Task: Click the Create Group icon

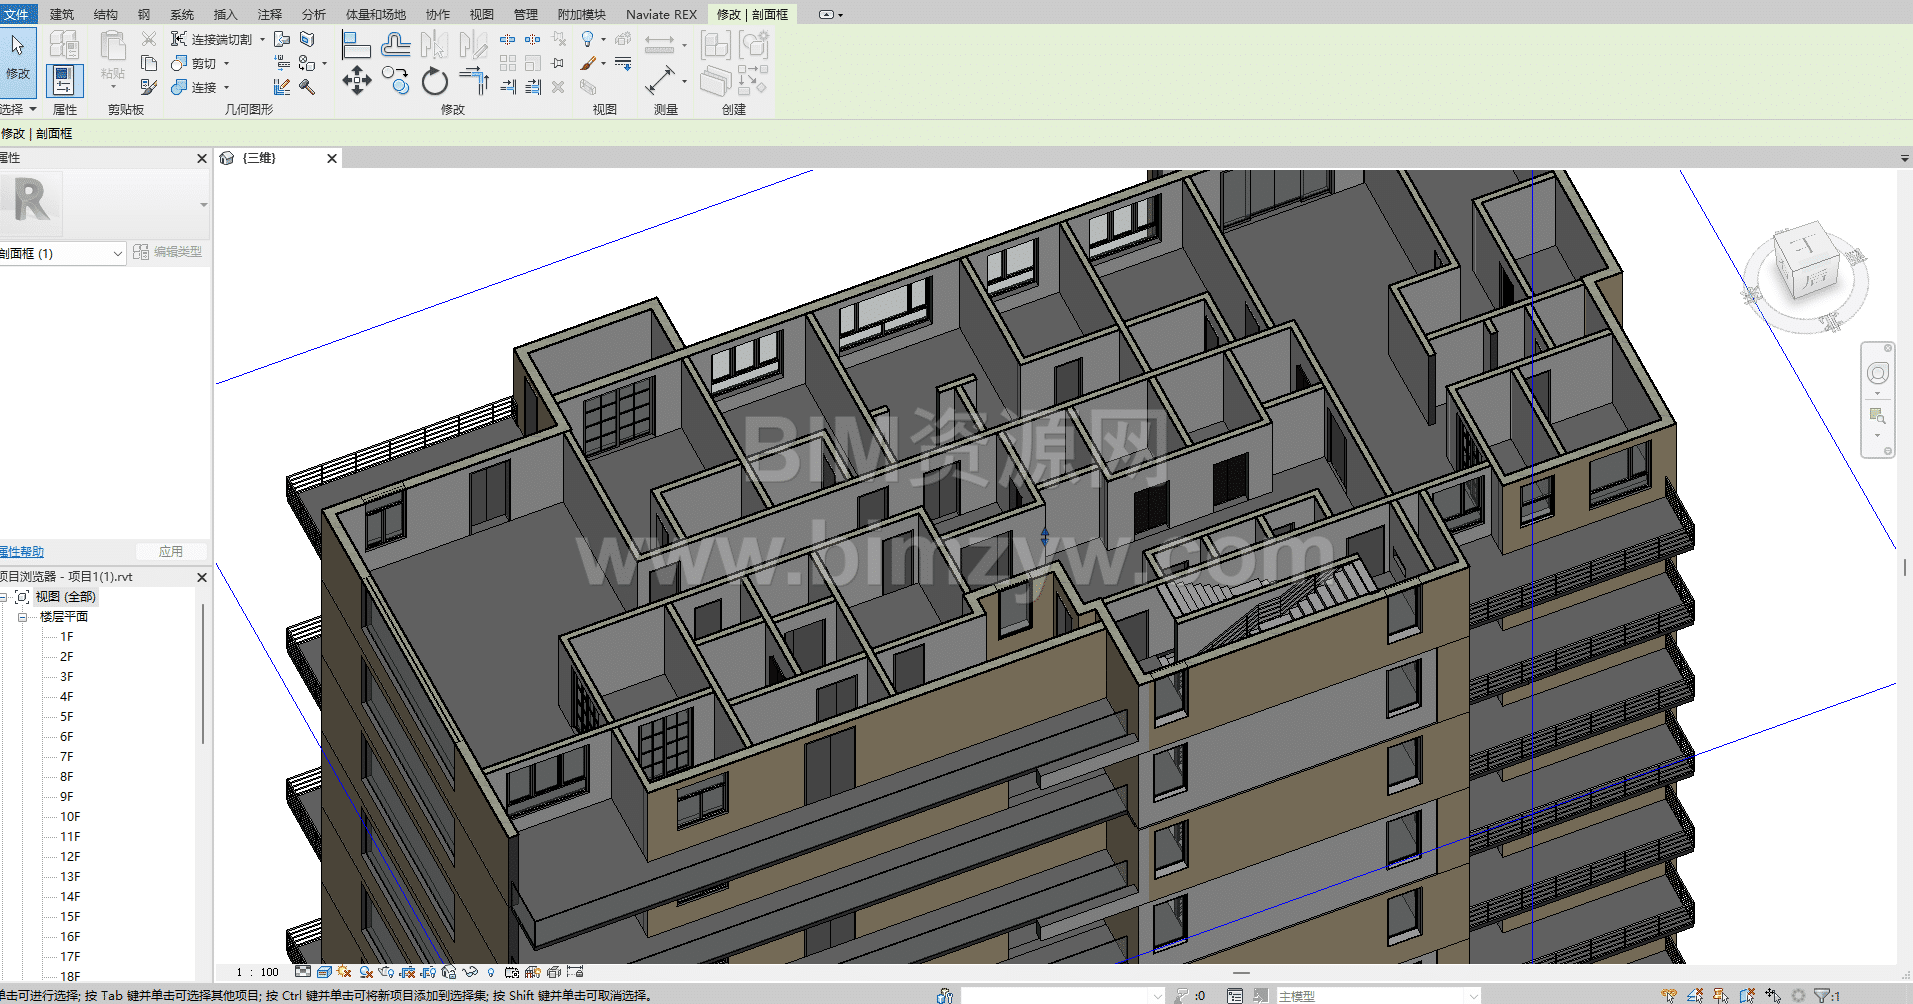Action: [753, 45]
